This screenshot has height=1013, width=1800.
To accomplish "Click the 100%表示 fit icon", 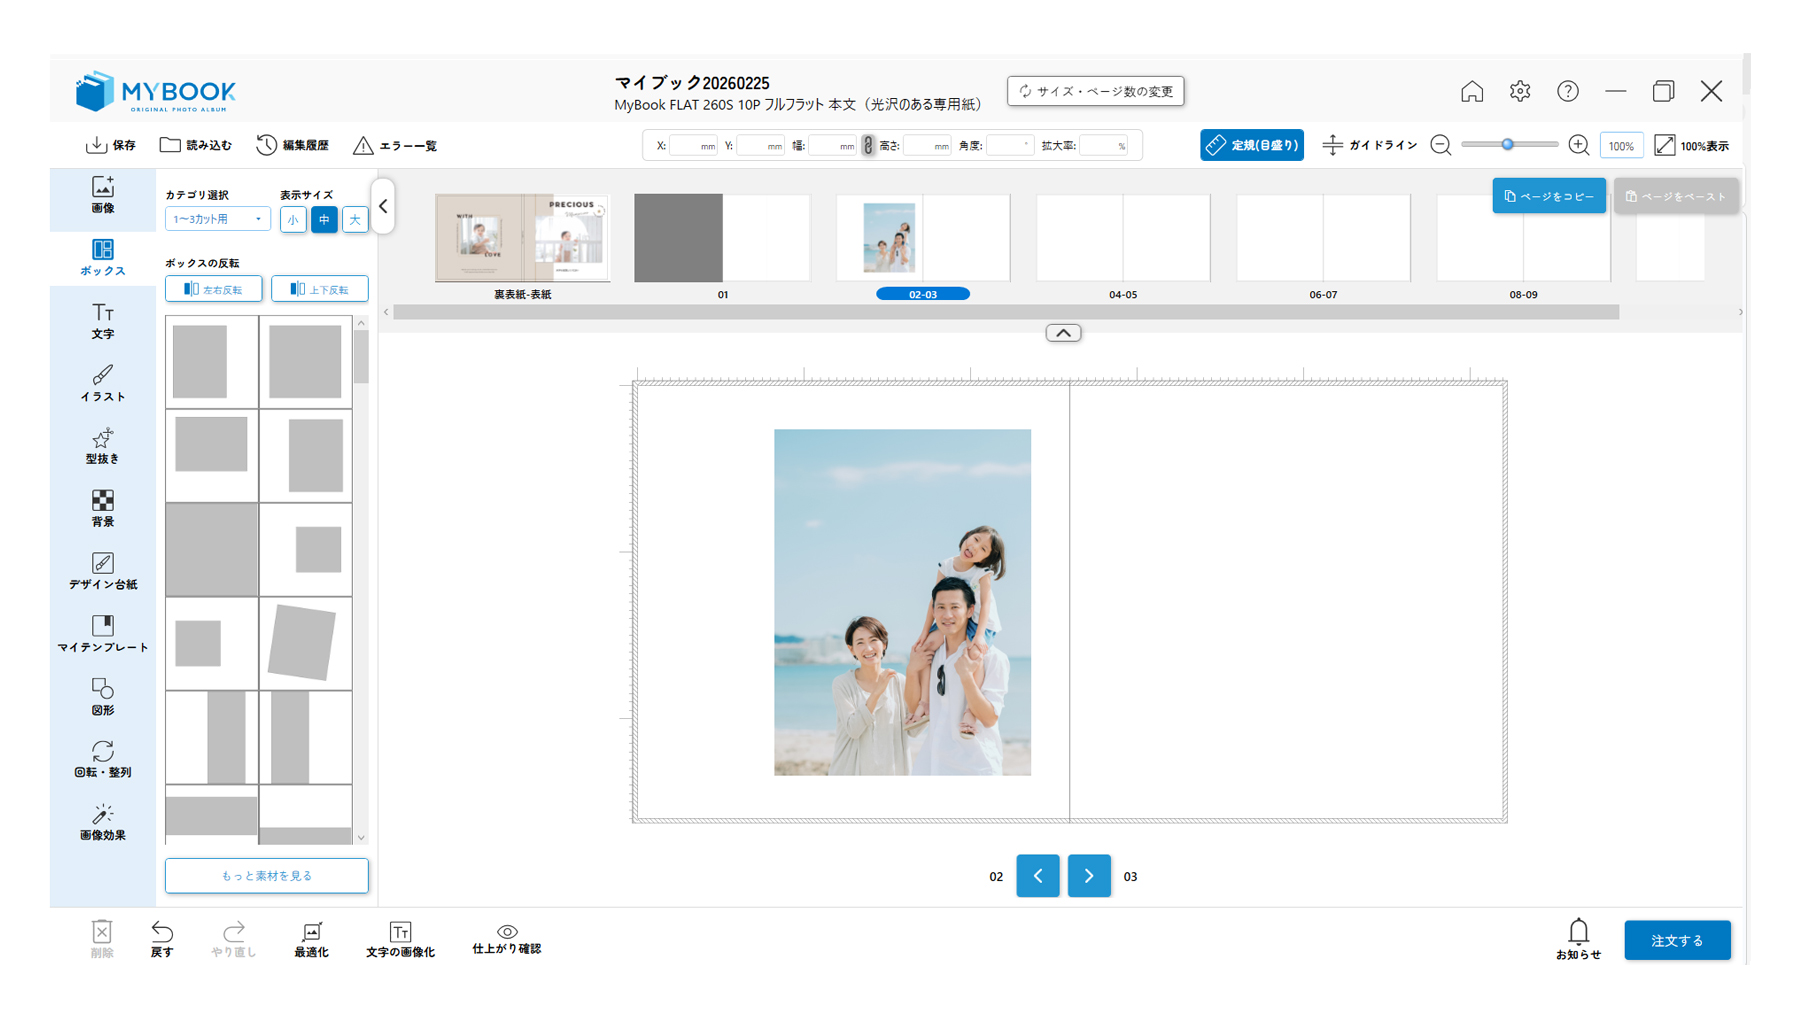I will click(1665, 145).
